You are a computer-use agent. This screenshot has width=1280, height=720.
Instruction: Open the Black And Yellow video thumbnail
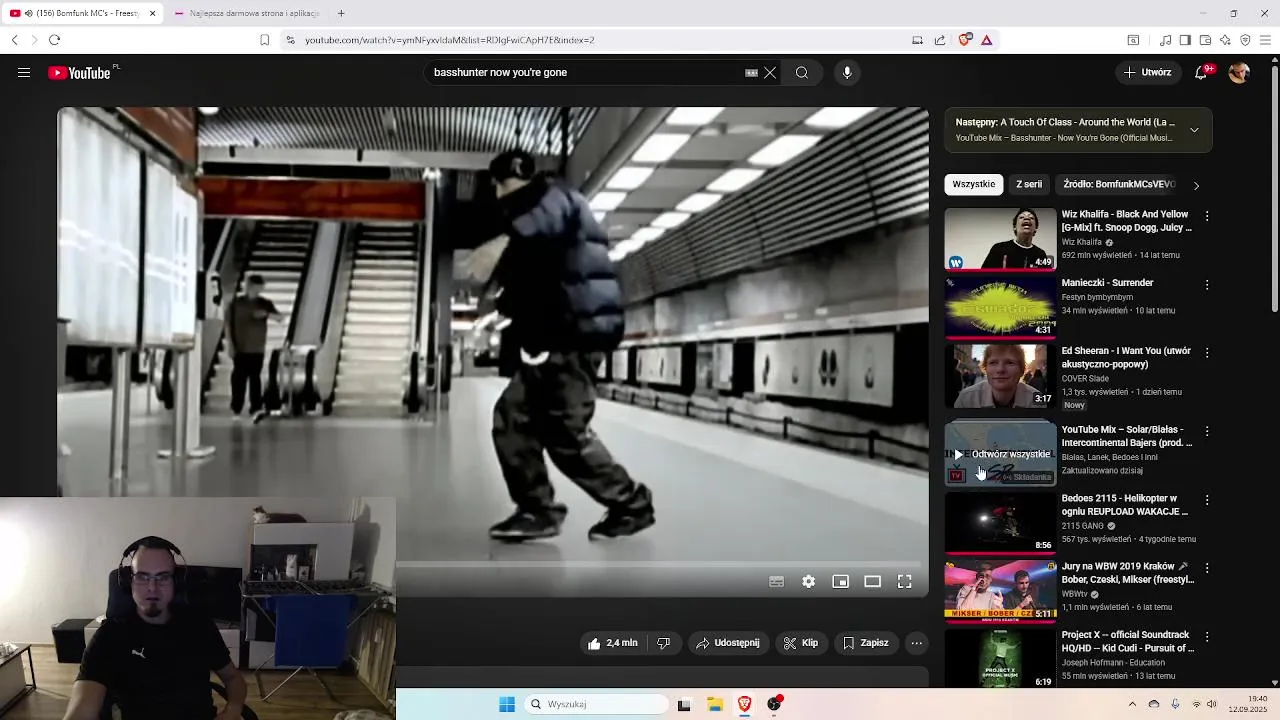[x=1000, y=239]
